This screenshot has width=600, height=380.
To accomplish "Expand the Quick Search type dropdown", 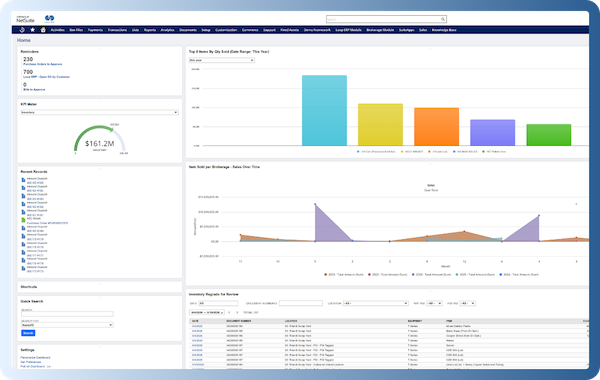I will point(67,325).
